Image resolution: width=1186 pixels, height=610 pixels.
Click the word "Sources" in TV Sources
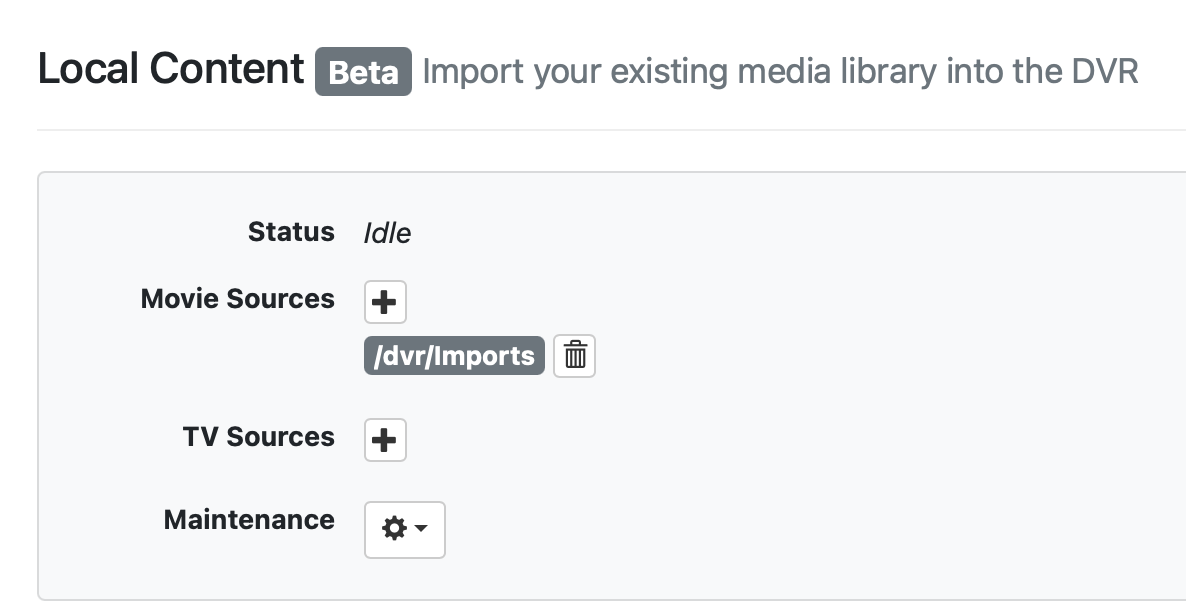point(281,437)
